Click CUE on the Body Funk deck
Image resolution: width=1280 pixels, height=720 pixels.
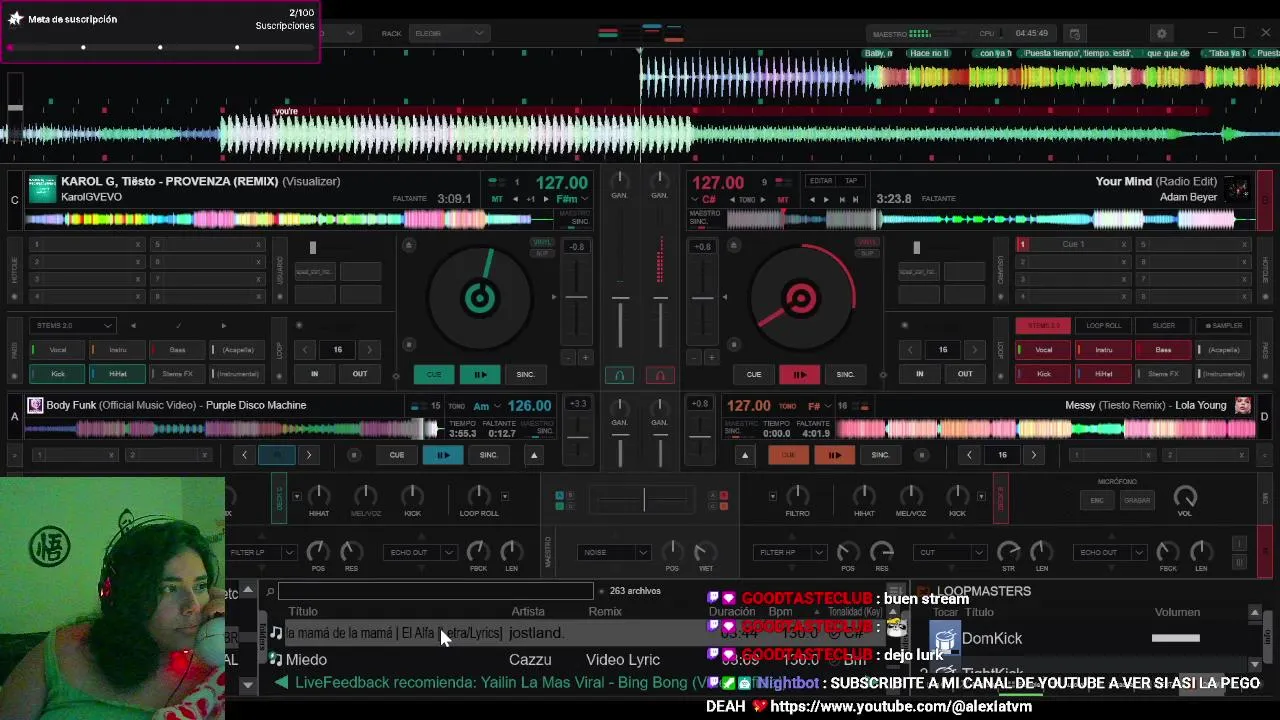[x=397, y=455]
